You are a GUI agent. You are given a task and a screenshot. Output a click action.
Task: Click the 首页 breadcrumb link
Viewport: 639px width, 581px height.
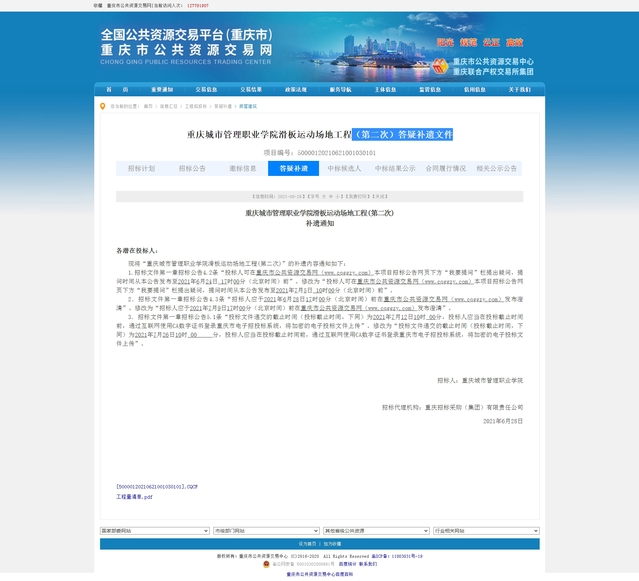click(148, 106)
